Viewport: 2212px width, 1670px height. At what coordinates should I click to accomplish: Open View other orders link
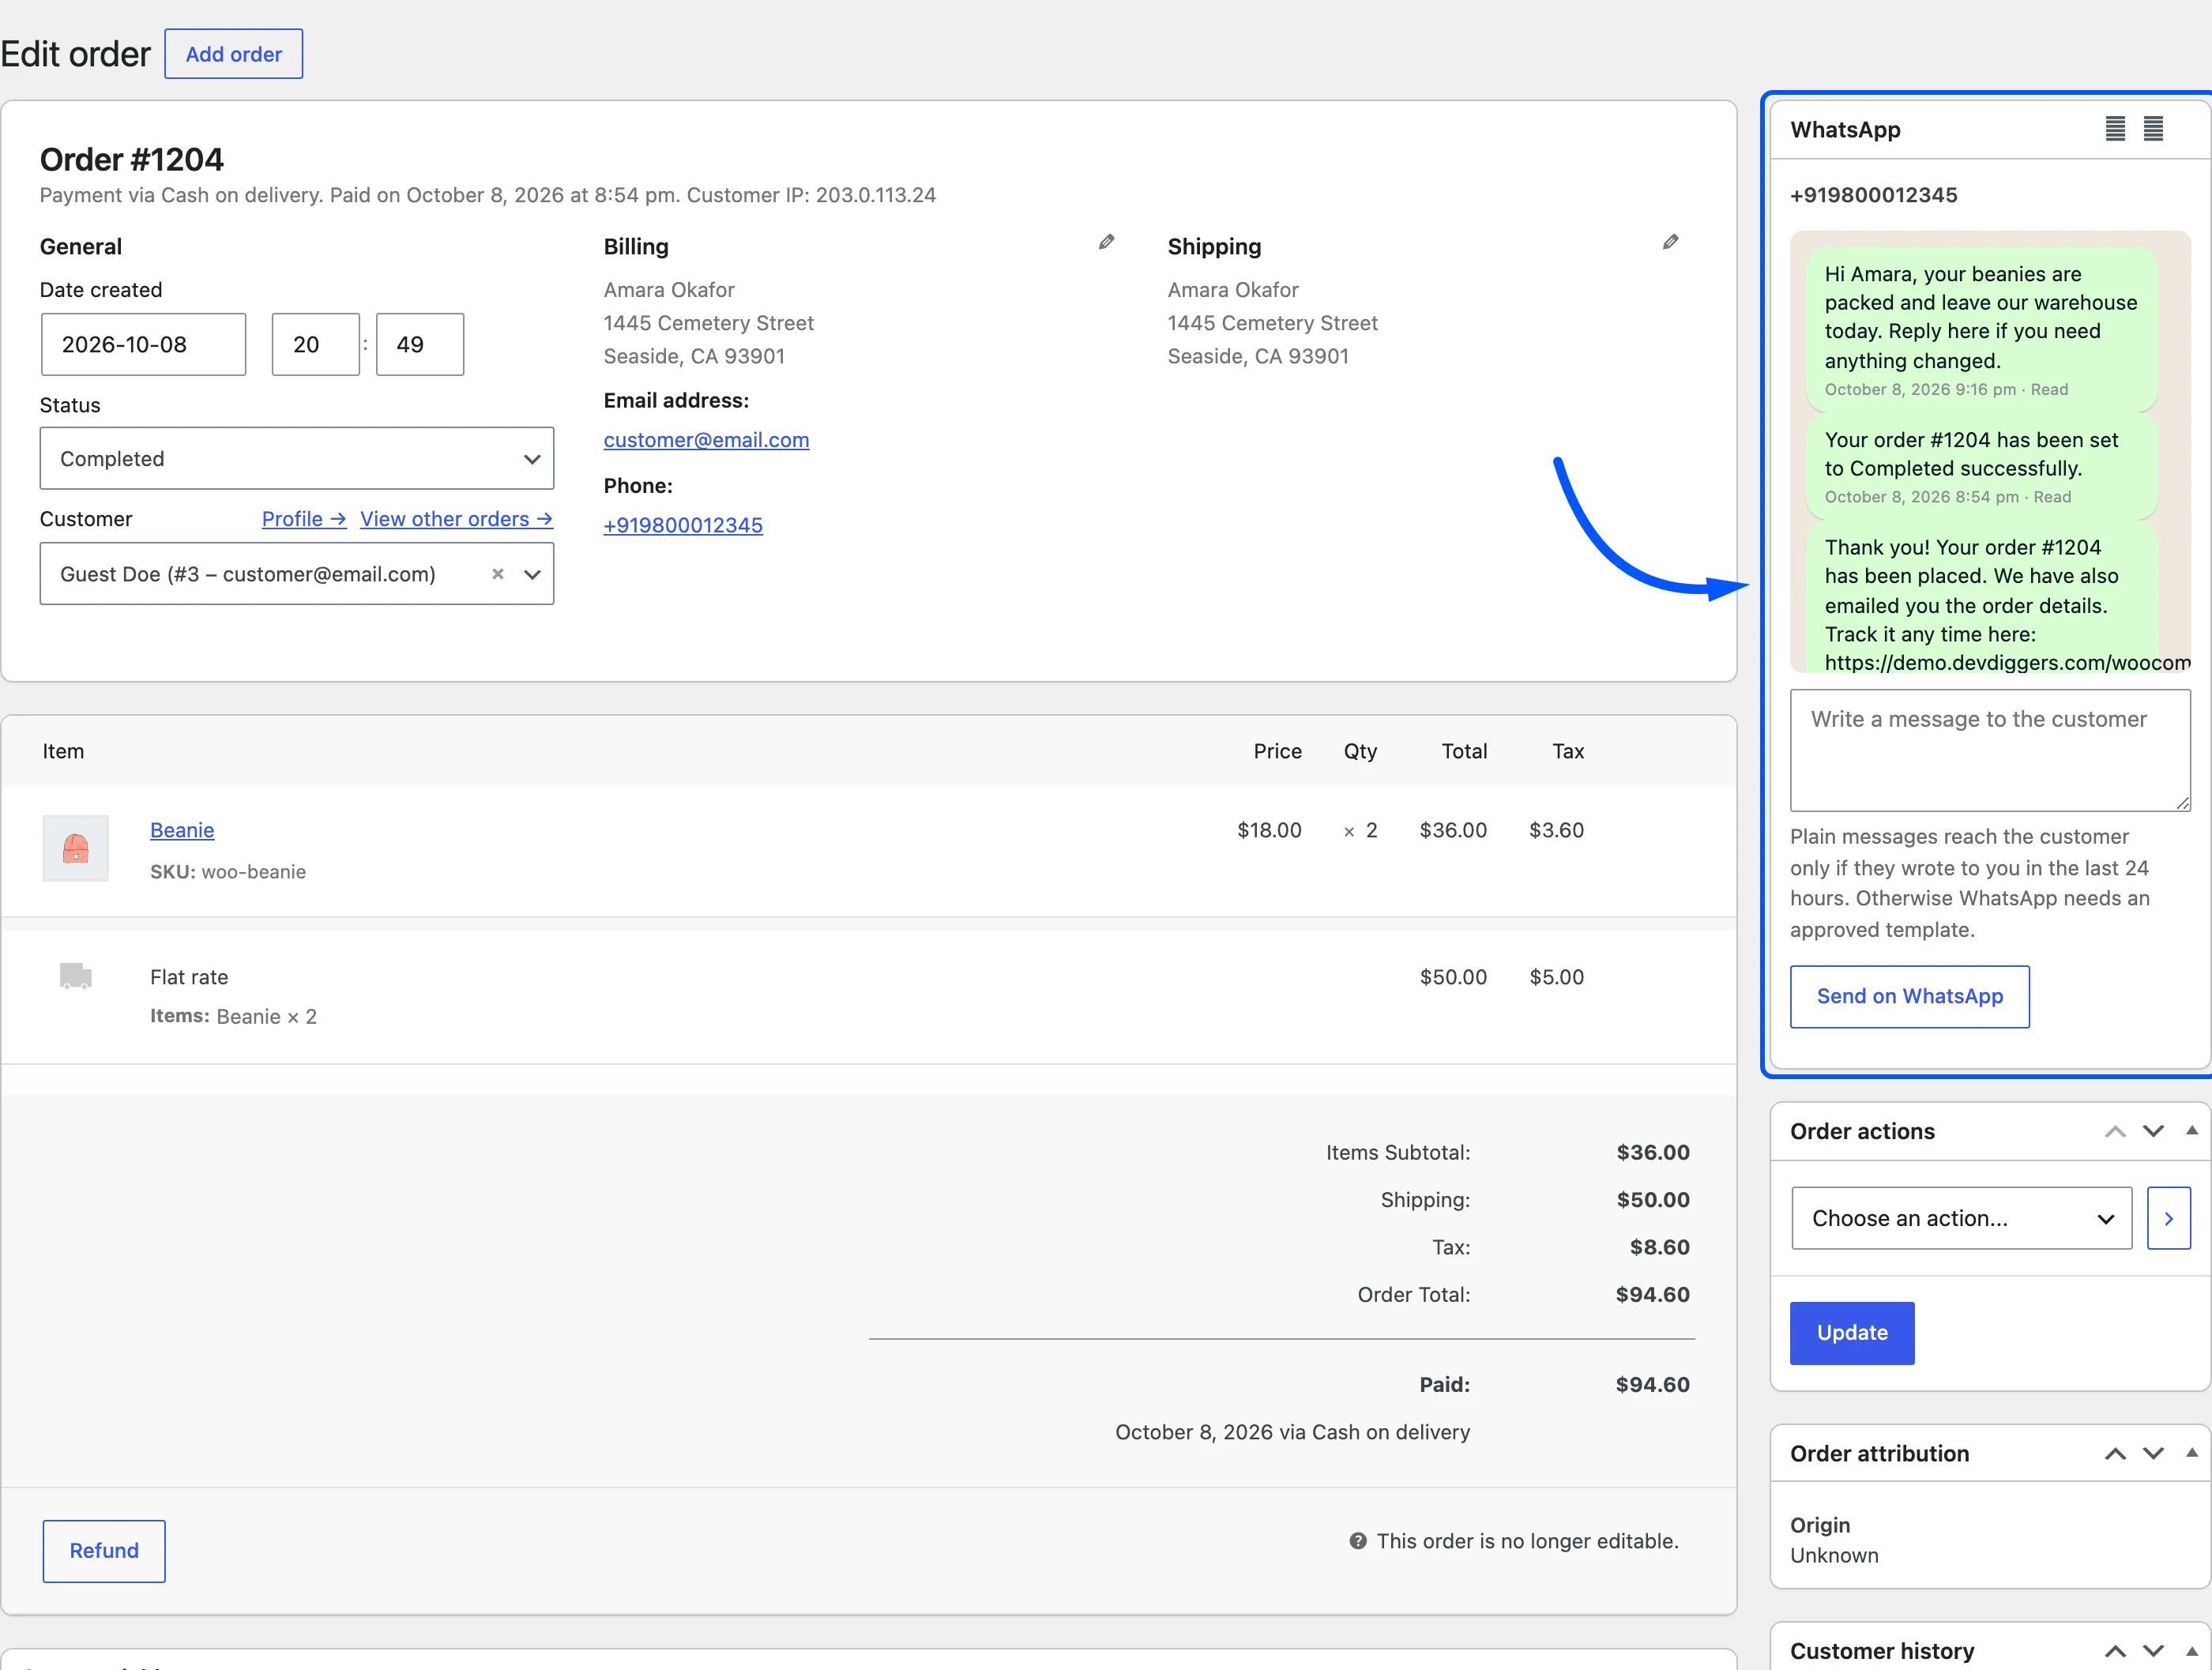[457, 519]
